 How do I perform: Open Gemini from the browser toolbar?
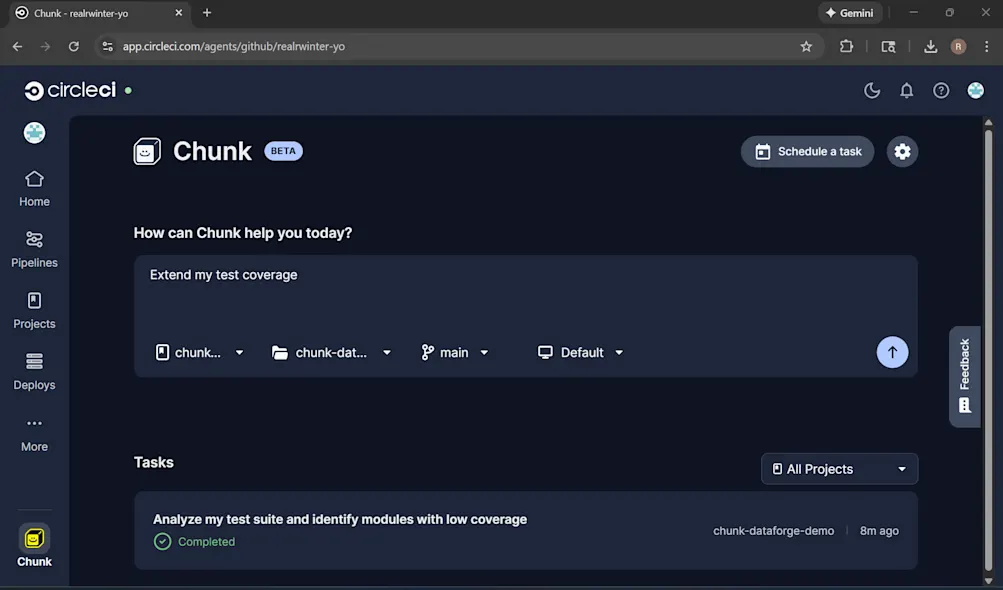pos(849,13)
